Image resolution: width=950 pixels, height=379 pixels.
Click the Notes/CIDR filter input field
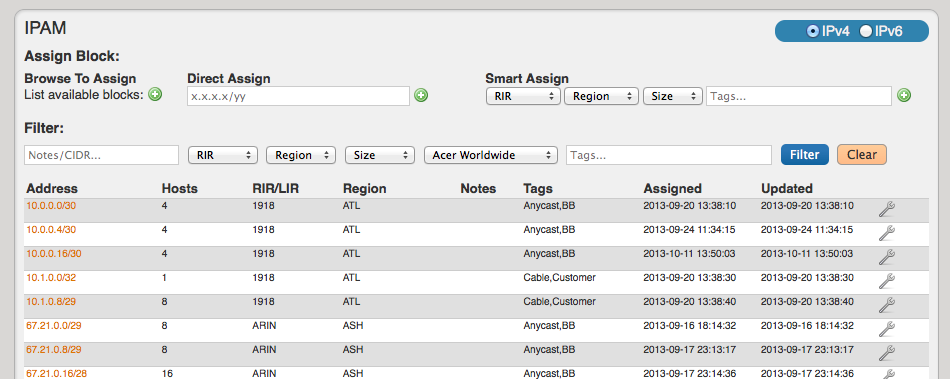point(102,155)
